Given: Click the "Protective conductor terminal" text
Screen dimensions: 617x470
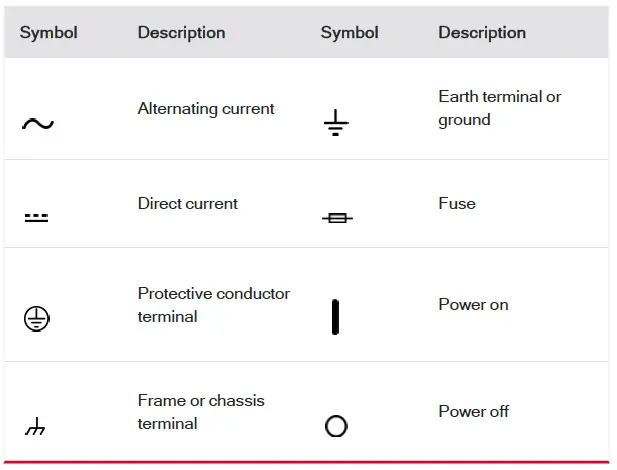Looking at the screenshot, I should [214, 305].
